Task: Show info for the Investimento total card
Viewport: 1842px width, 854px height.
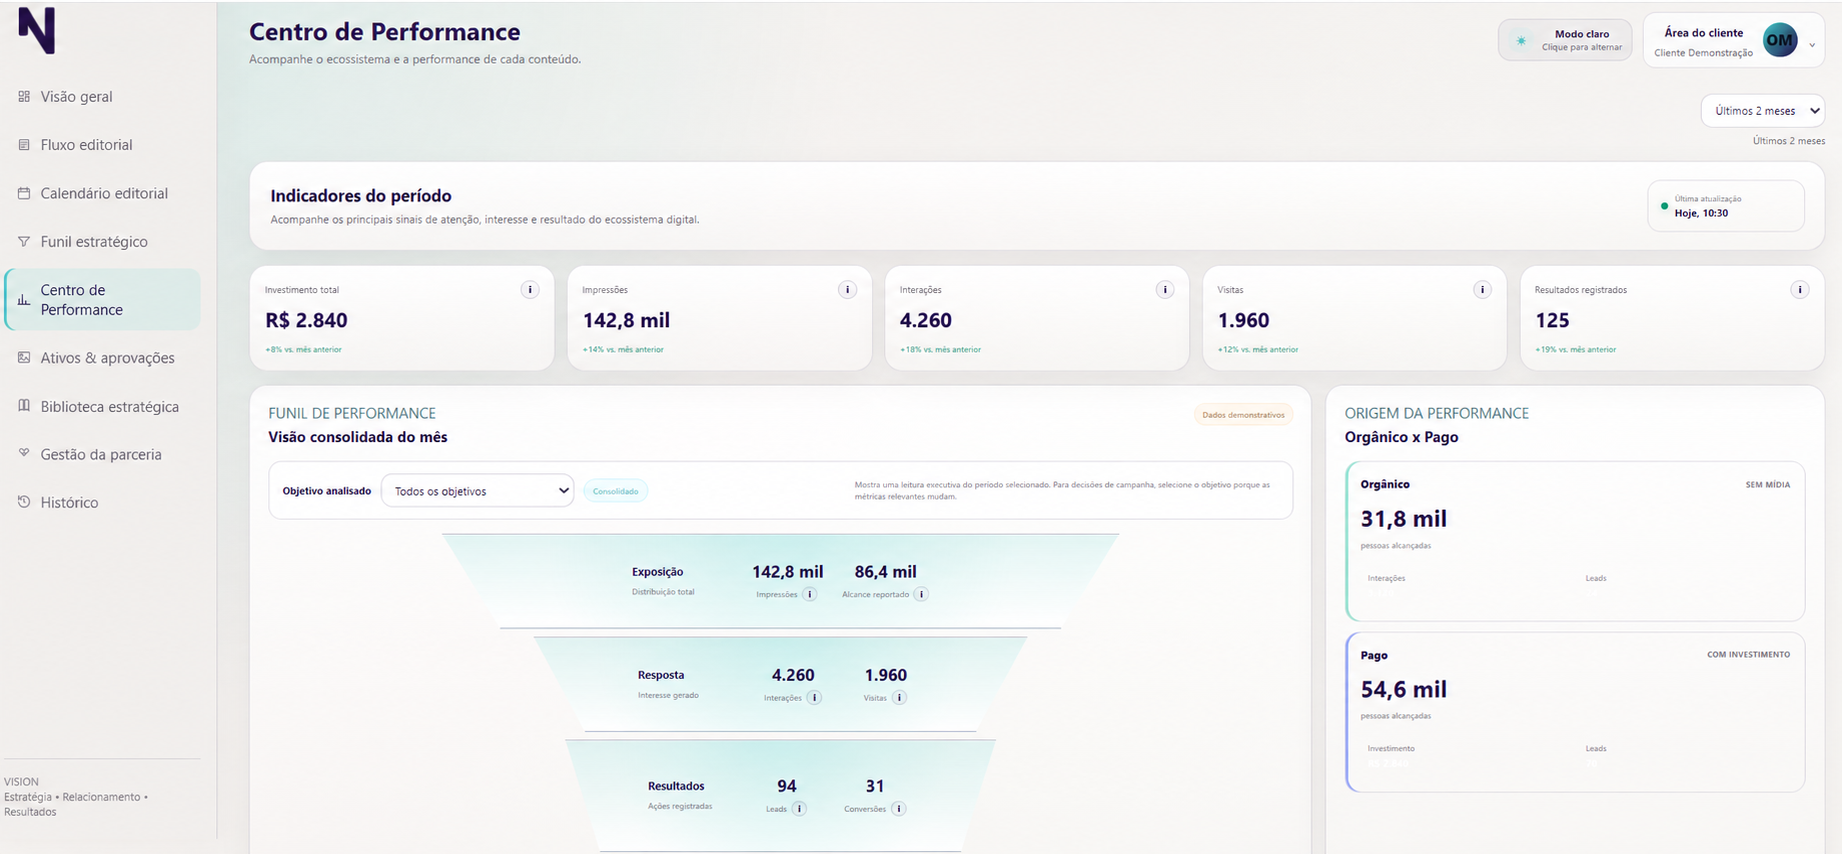Action: click(x=530, y=290)
